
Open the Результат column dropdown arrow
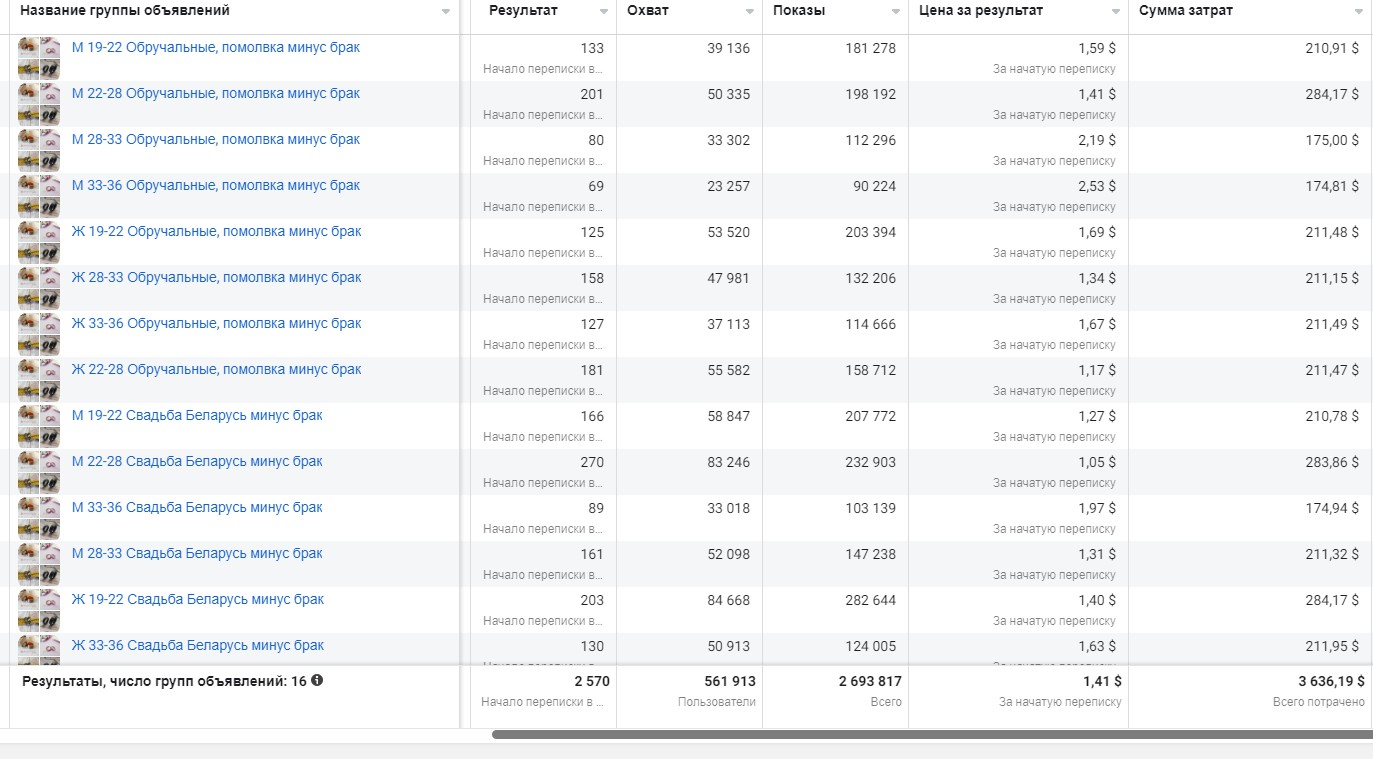click(x=604, y=12)
